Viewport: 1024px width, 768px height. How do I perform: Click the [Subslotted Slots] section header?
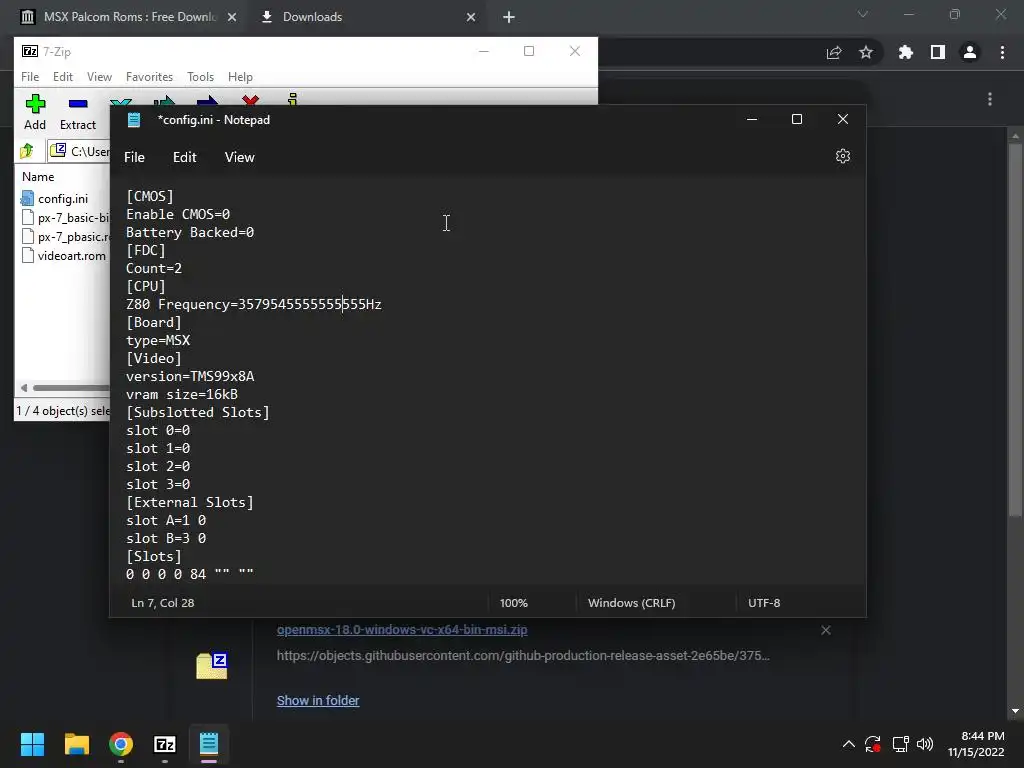pyautogui.click(x=197, y=413)
